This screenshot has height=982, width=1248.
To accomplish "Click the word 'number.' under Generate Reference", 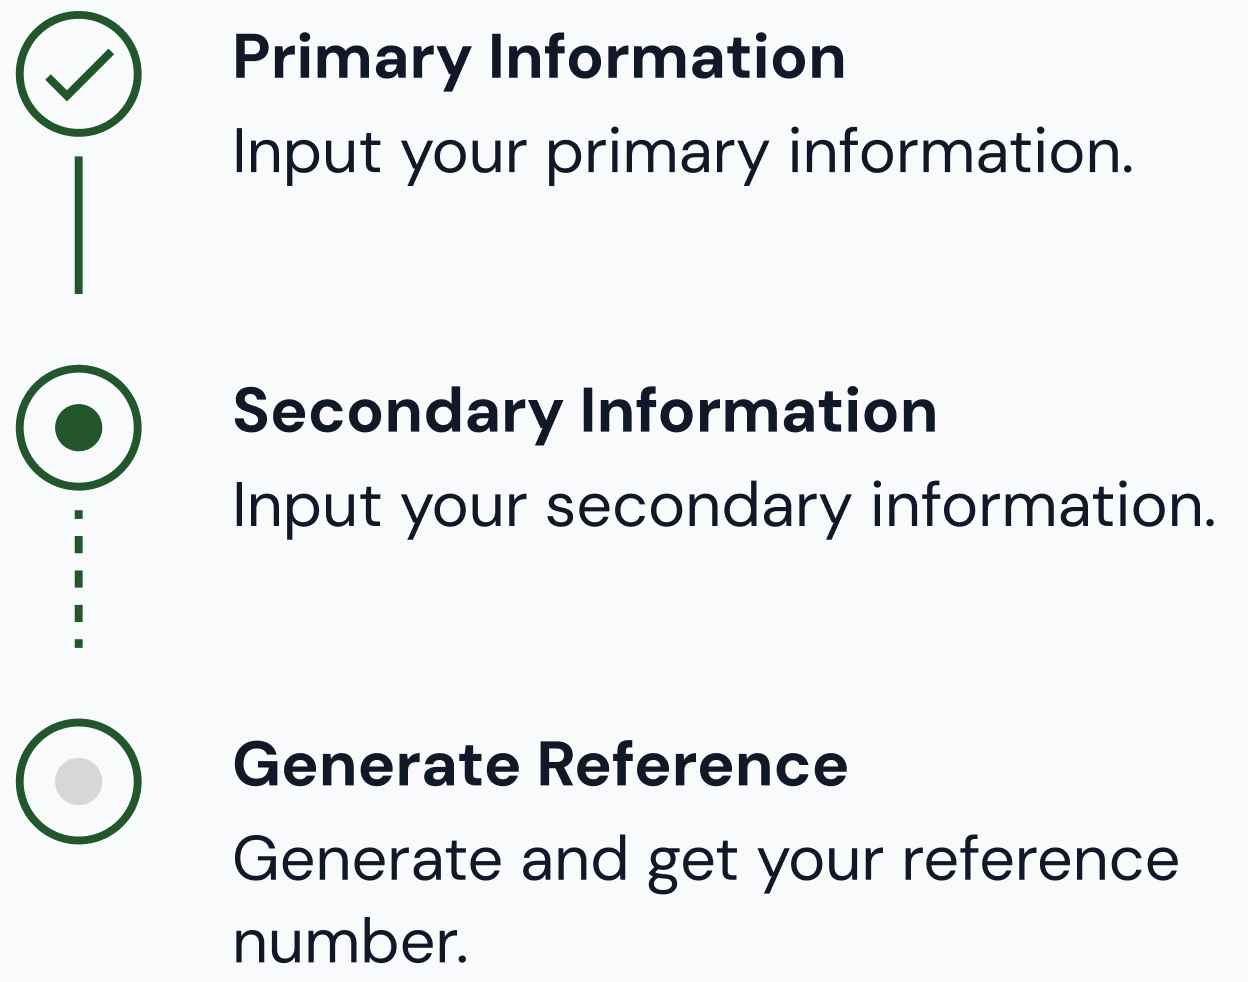I will [351, 942].
